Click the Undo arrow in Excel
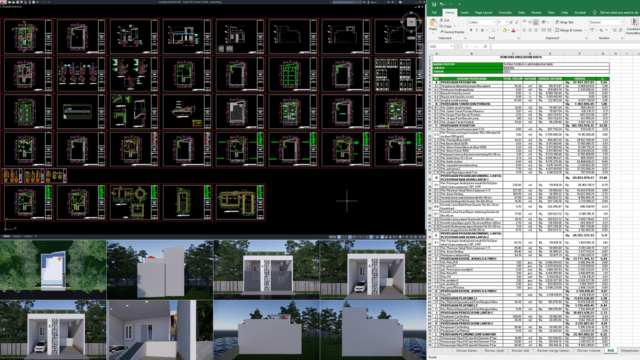 441,4
